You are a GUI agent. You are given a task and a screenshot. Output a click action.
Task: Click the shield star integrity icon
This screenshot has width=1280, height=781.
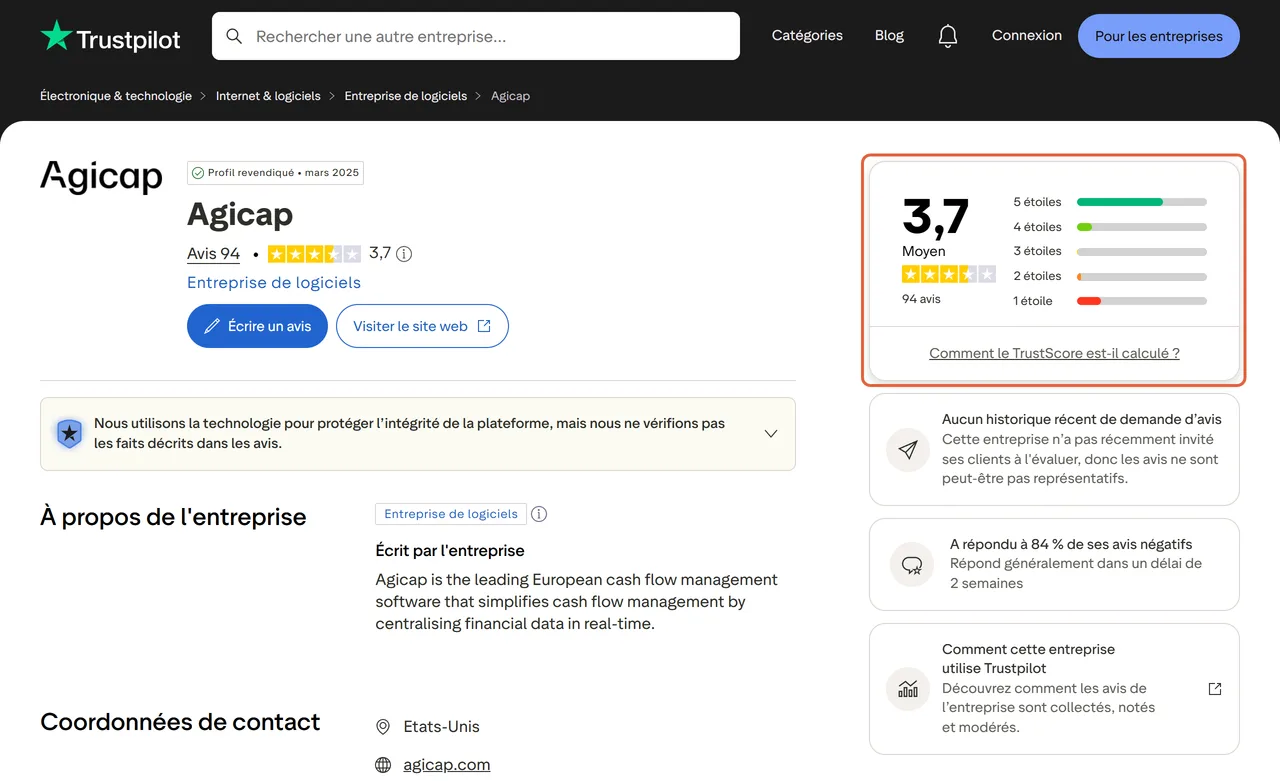pos(69,433)
